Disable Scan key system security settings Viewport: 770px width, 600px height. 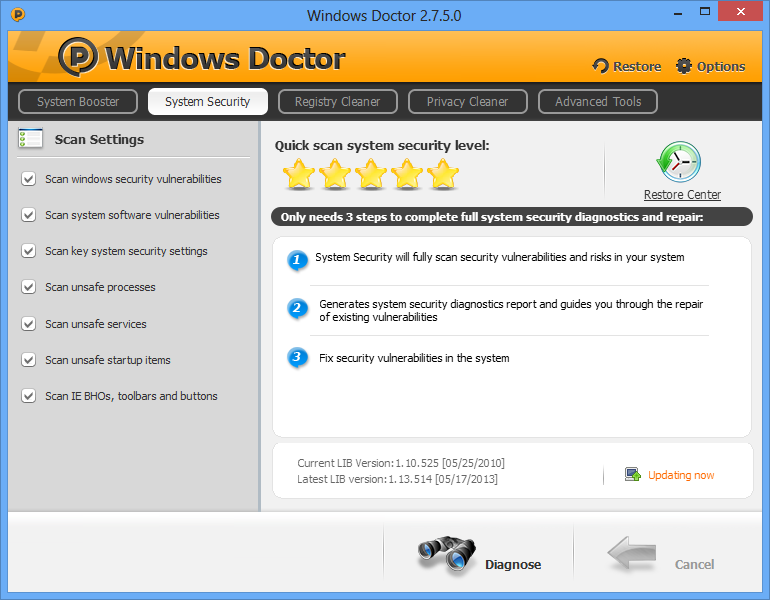(x=28, y=251)
